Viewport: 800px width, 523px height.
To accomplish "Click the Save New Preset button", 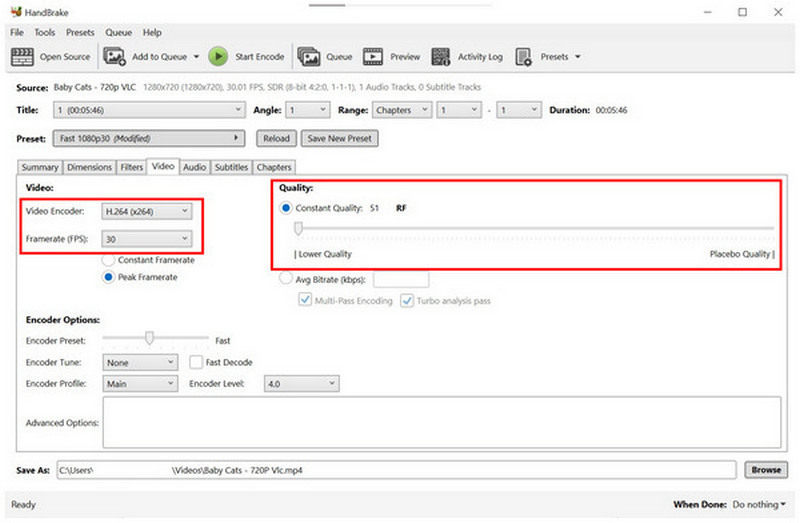I will [x=341, y=138].
